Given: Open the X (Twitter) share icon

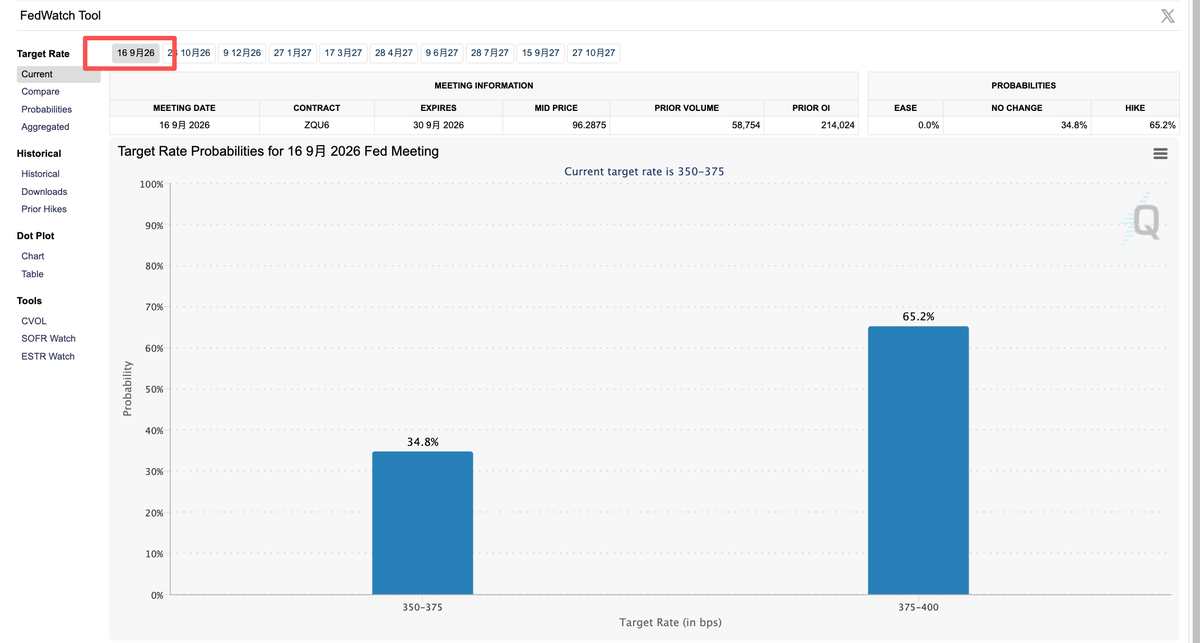Looking at the screenshot, I should point(1167,15).
